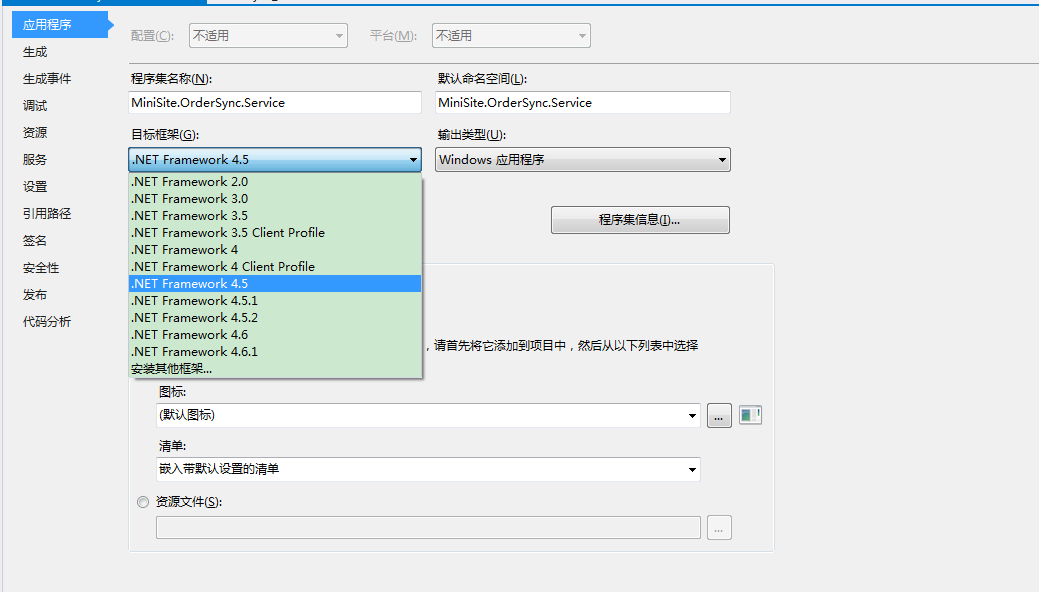Select the highlighted .NET Framework 4.5 entry
Viewport: 1039px width, 592px height.
(x=275, y=284)
